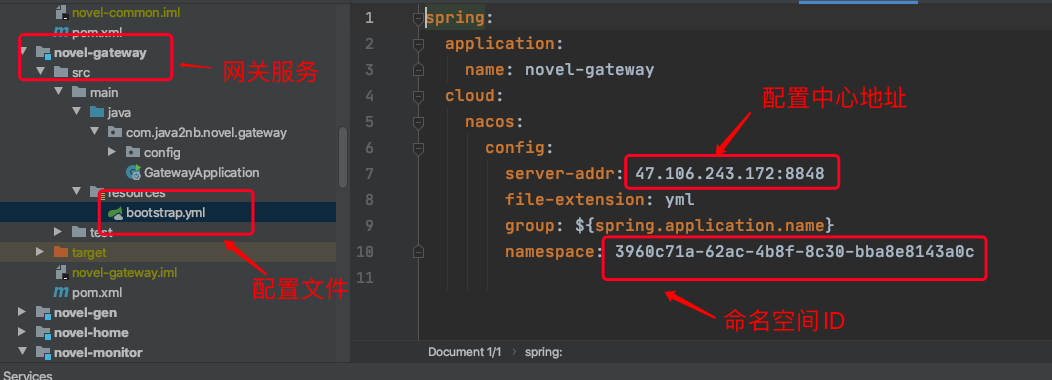The image size is (1052, 380).
Task: Expand the novel-gen module
Action: click(x=22, y=312)
